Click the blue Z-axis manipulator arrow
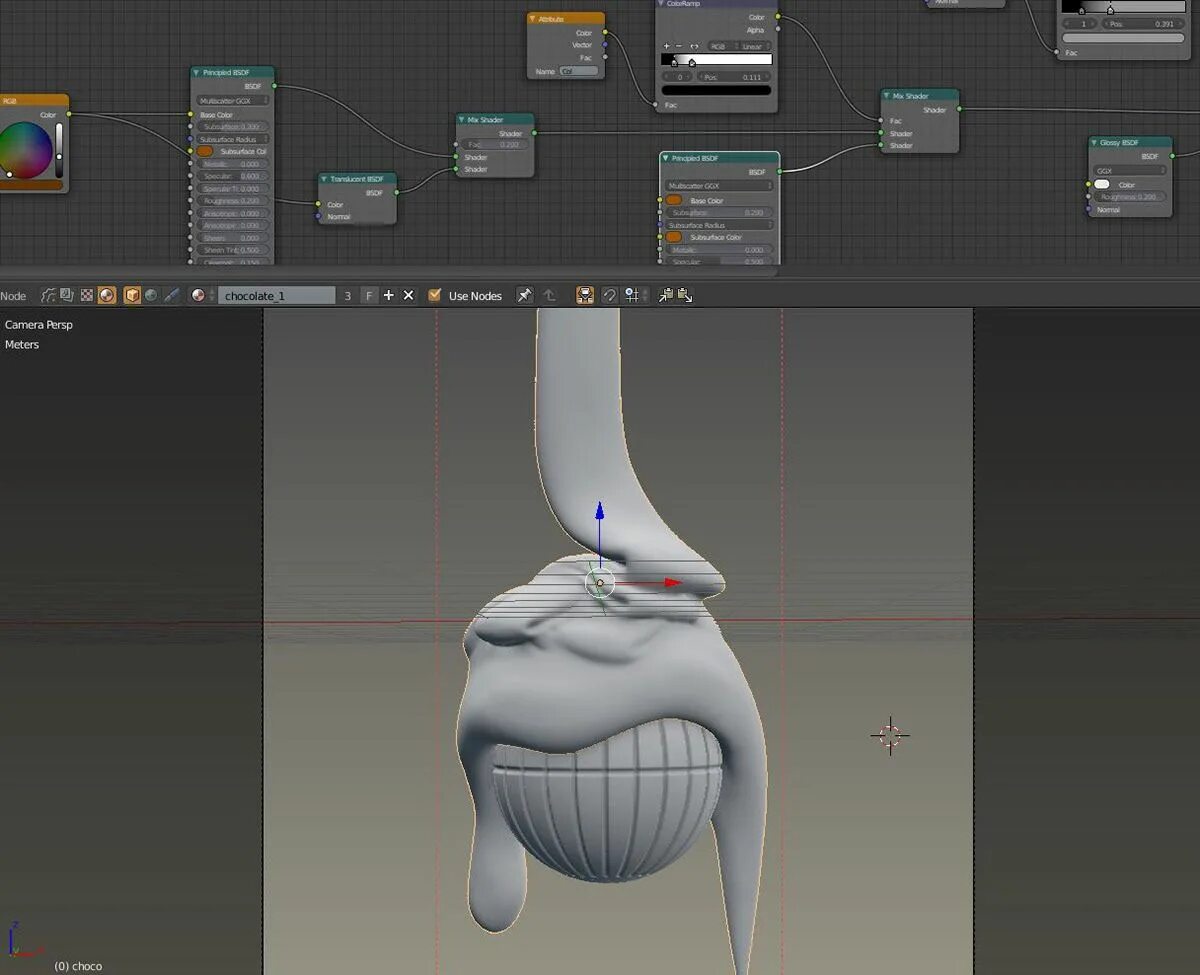Viewport: 1200px width, 975px height. pyautogui.click(x=600, y=510)
